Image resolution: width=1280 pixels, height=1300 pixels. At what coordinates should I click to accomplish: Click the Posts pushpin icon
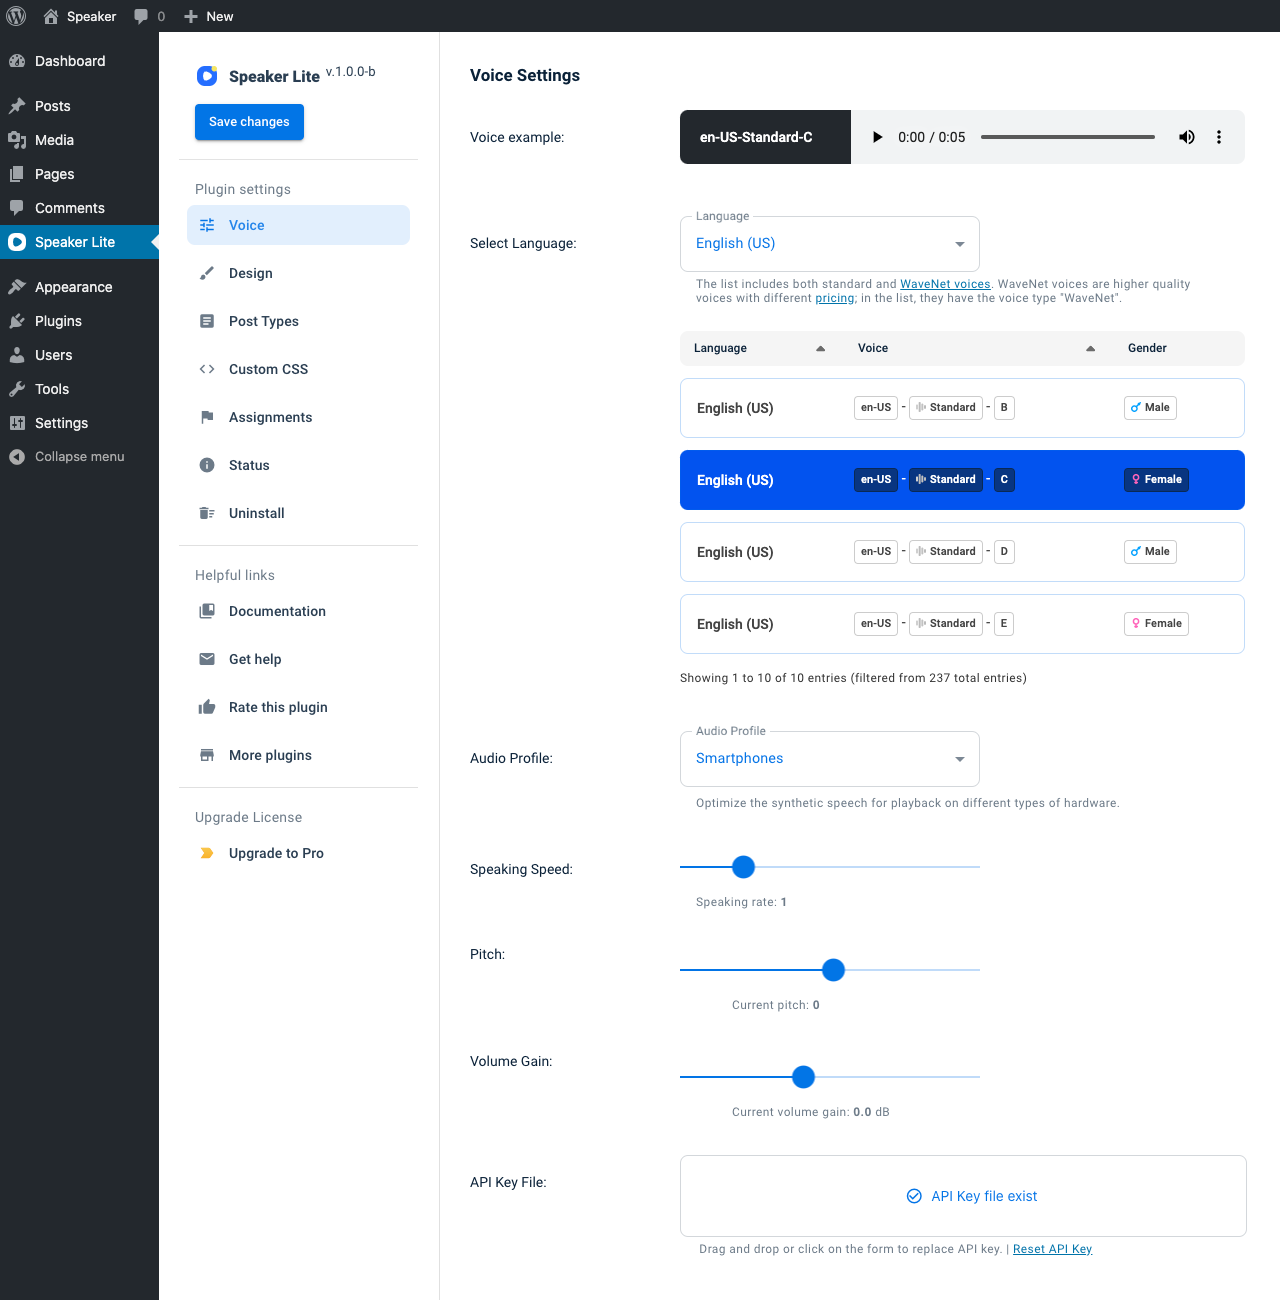(17, 106)
